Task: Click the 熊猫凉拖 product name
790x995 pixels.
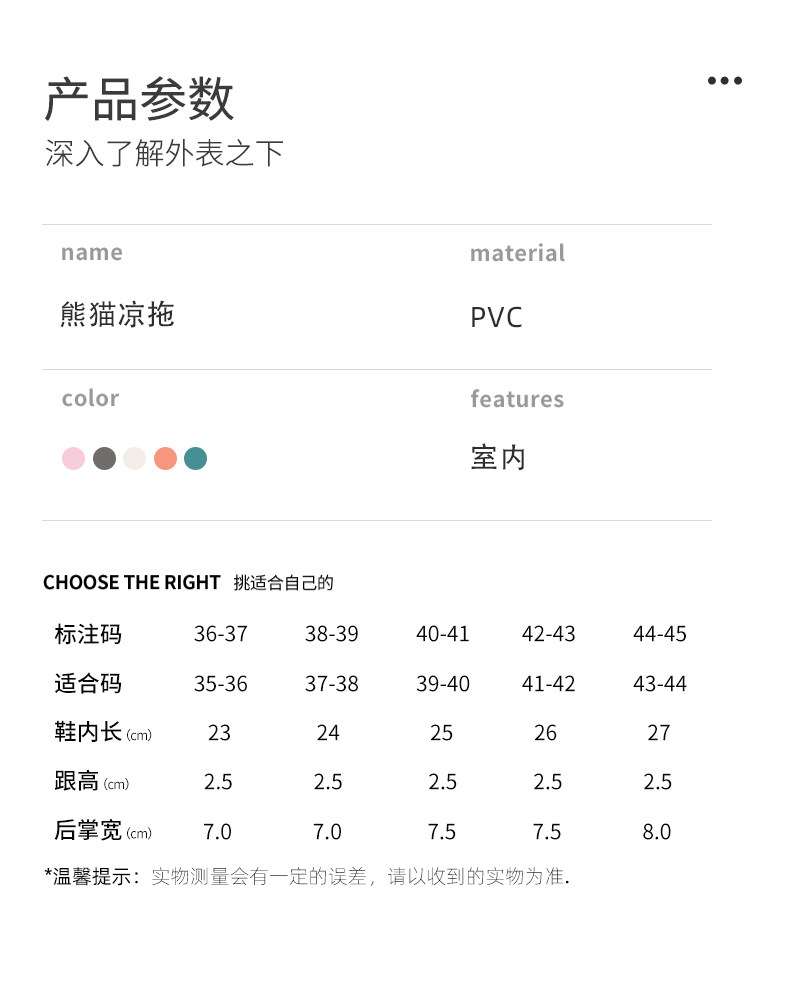Action: [117, 315]
